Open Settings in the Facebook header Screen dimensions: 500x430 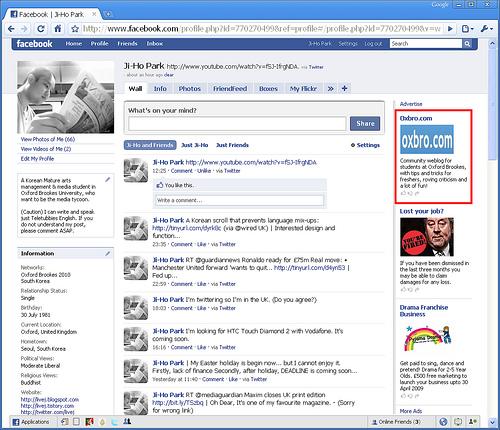point(348,44)
